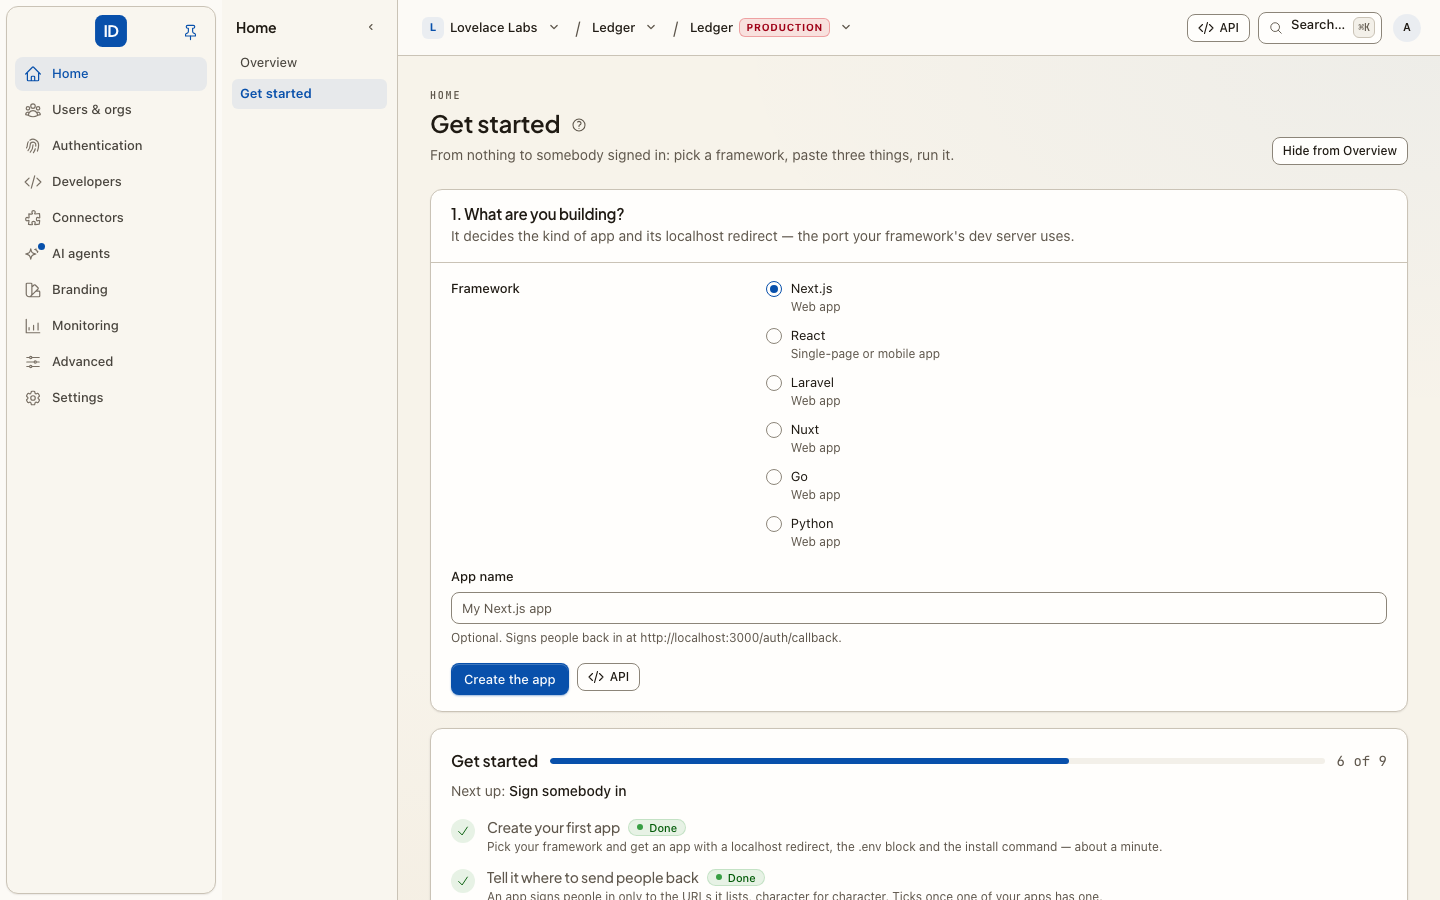This screenshot has height=900, width=1440.
Task: Focus the App name input field
Action: [x=919, y=608]
